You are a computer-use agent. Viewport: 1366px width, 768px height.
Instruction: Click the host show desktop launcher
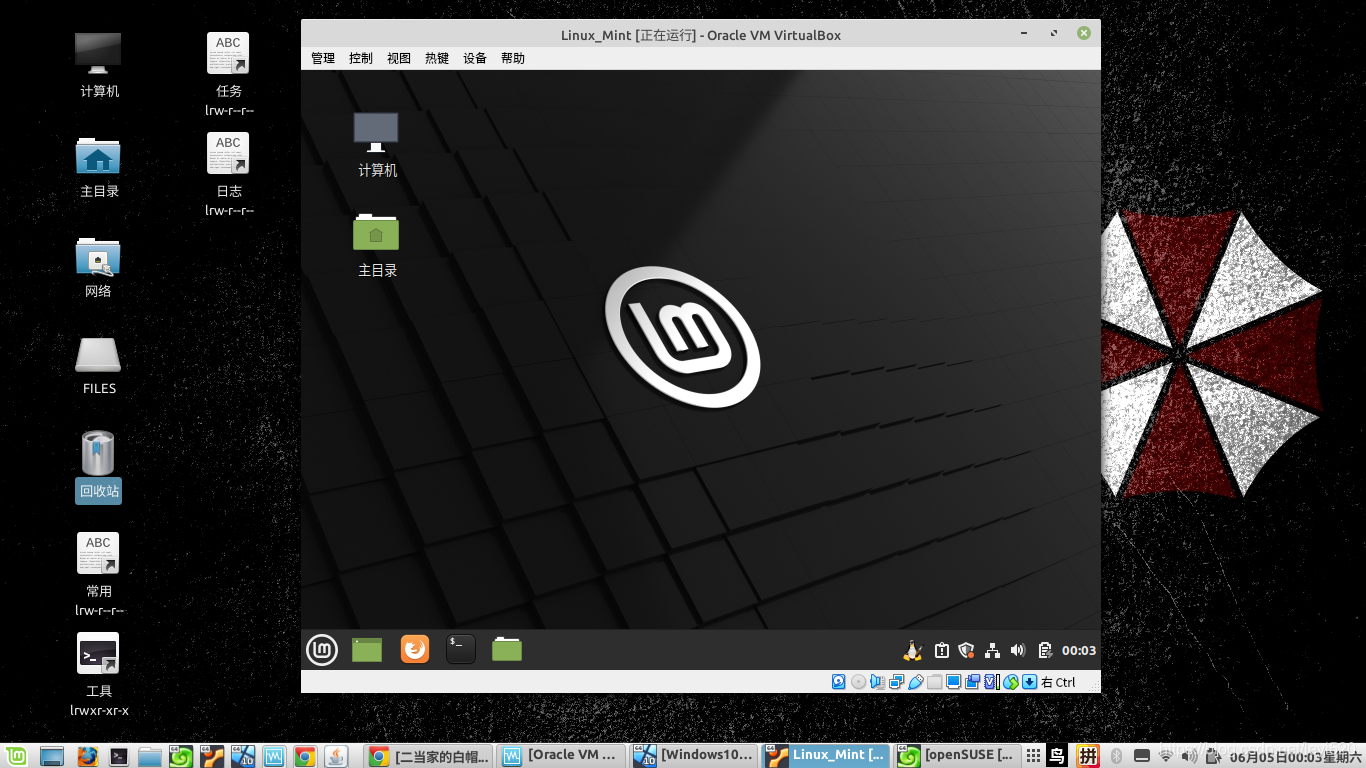click(x=51, y=756)
